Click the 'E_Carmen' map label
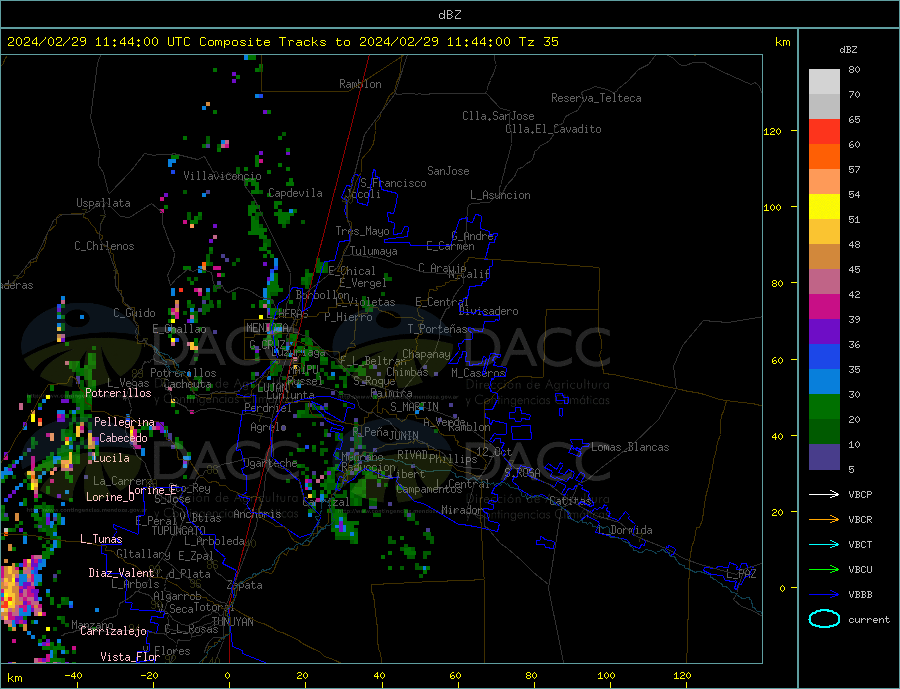 451,246
